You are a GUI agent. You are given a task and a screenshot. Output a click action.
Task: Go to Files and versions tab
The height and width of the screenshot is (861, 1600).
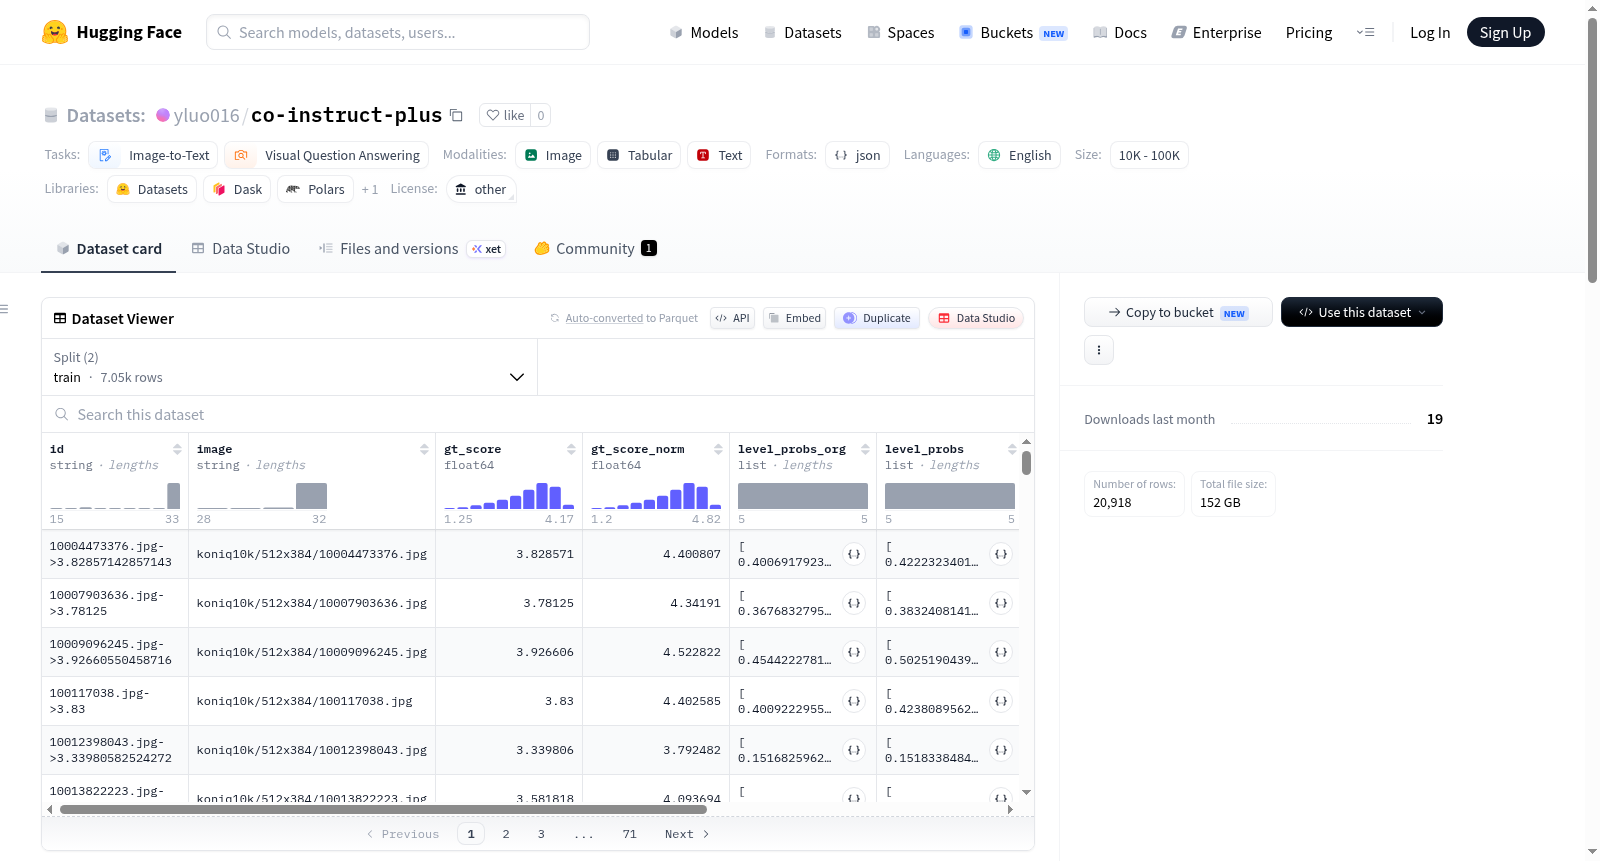[412, 249]
